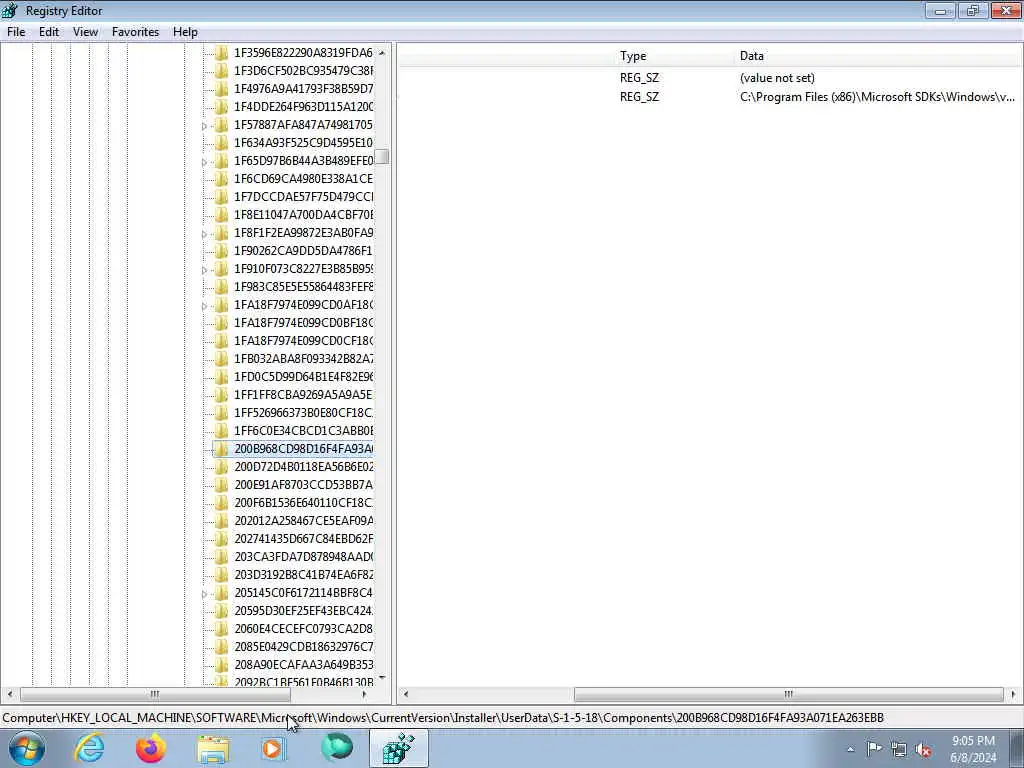Click folder icon of 1F3596E822290A8319FDA6
This screenshot has height=768, width=1024.
[x=221, y=53]
